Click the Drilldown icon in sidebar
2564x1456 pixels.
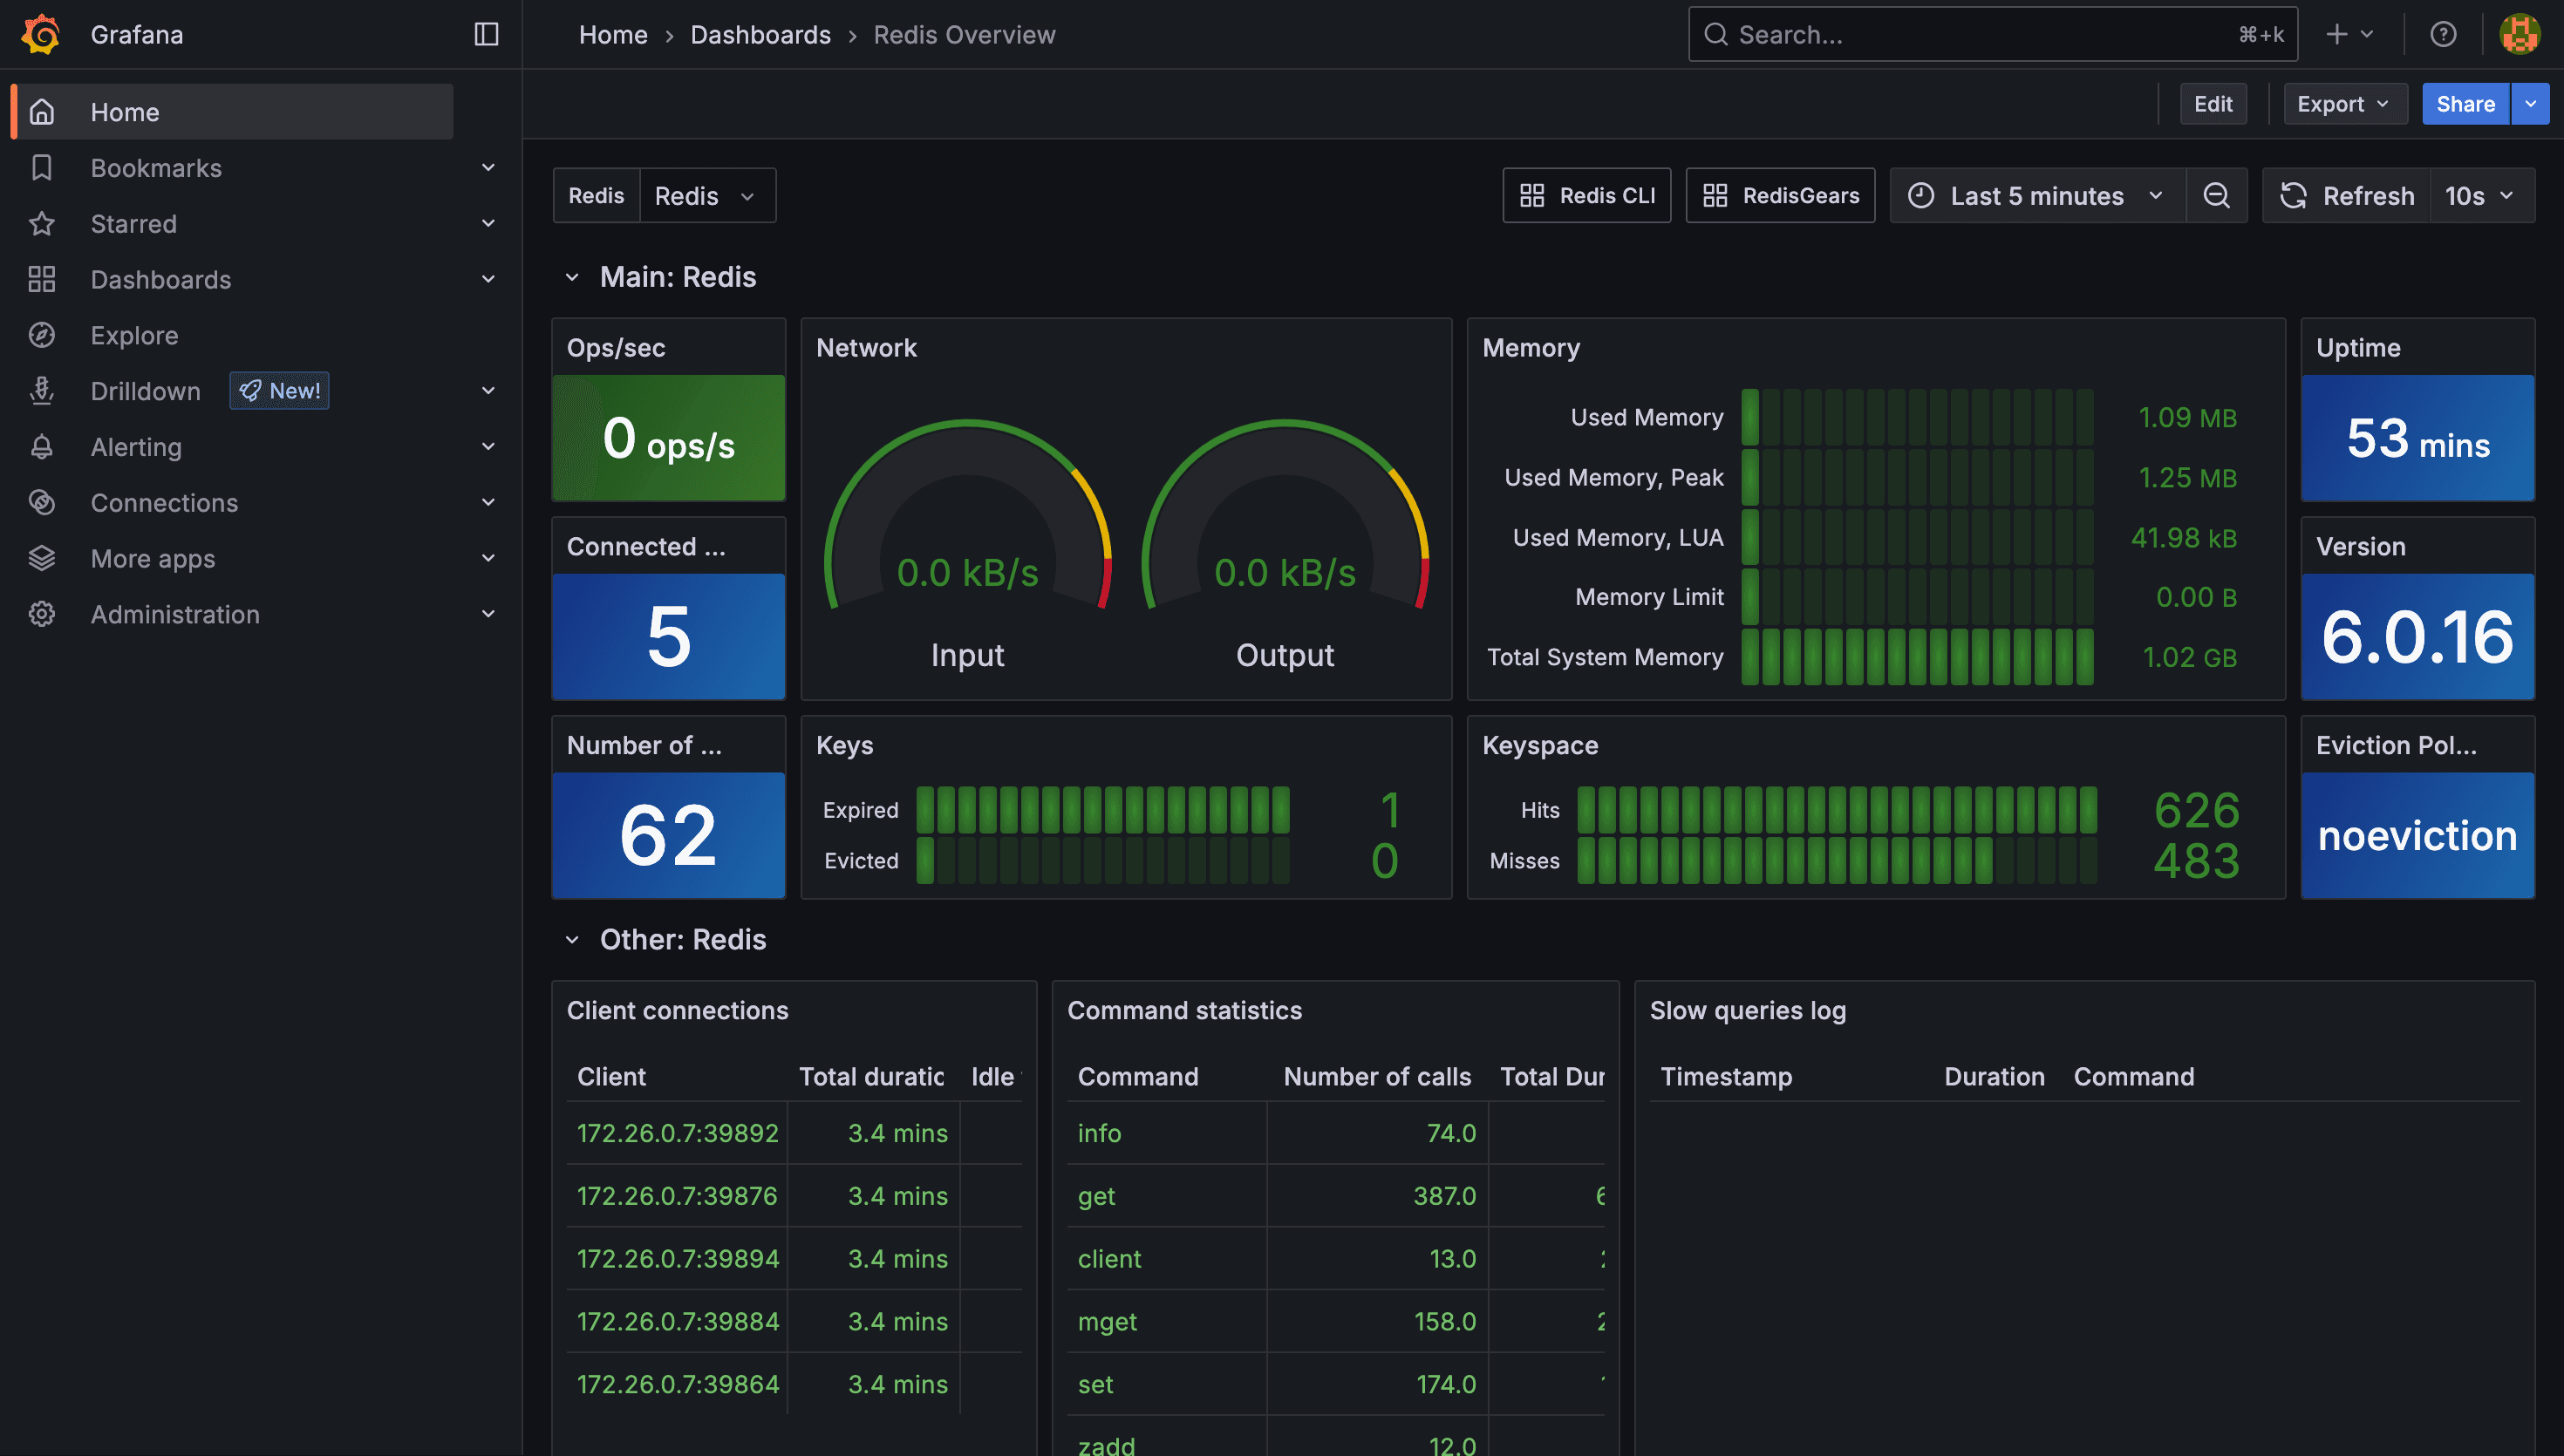[42, 391]
